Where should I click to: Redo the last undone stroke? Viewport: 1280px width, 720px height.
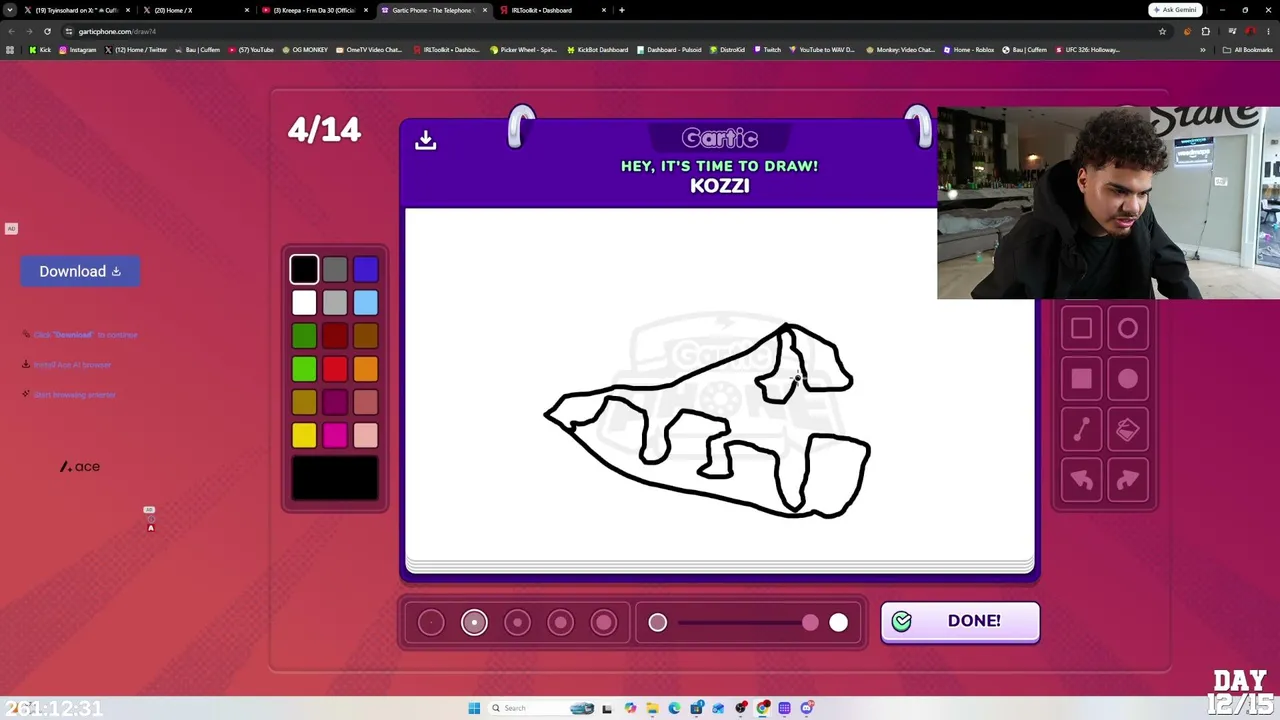[x=1128, y=481]
